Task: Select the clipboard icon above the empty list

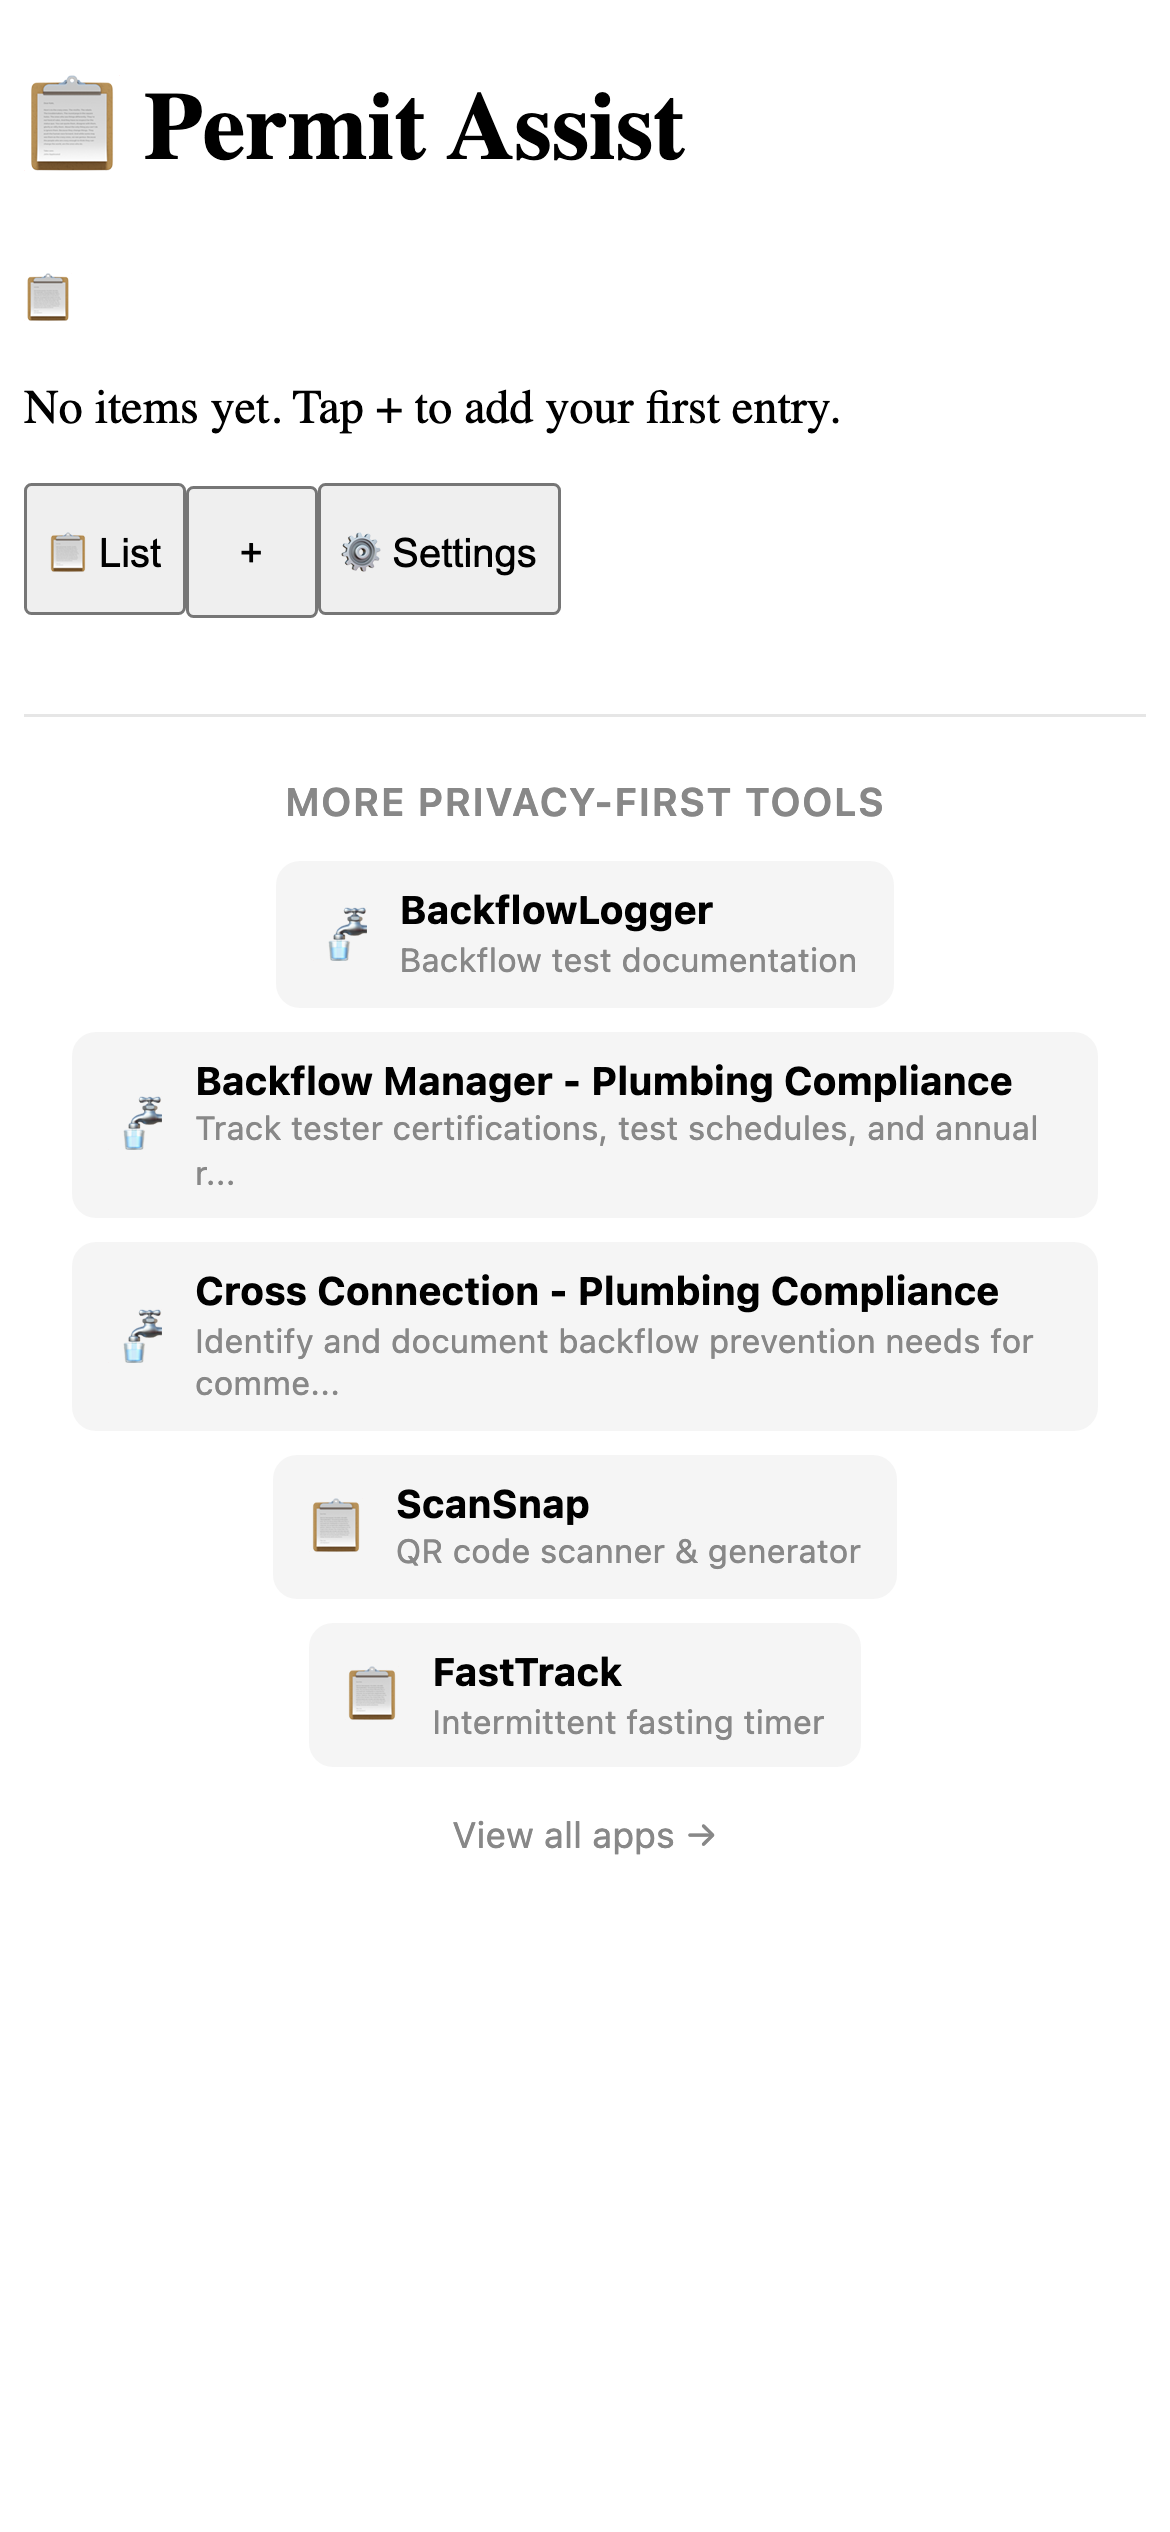Action: pos(47,297)
